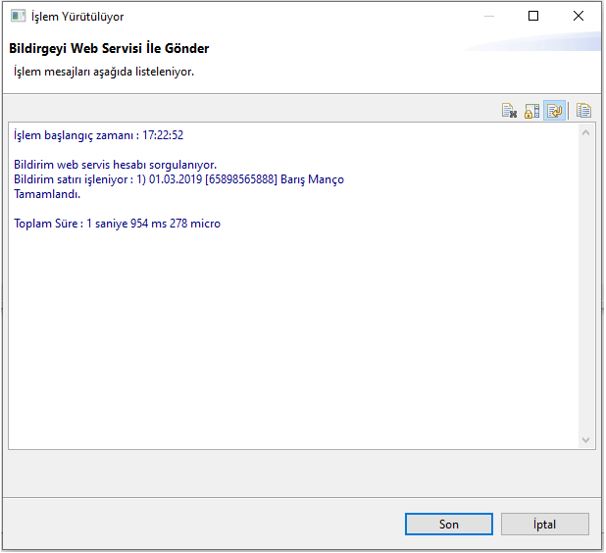Toggle the scroll lock icon

[532, 111]
